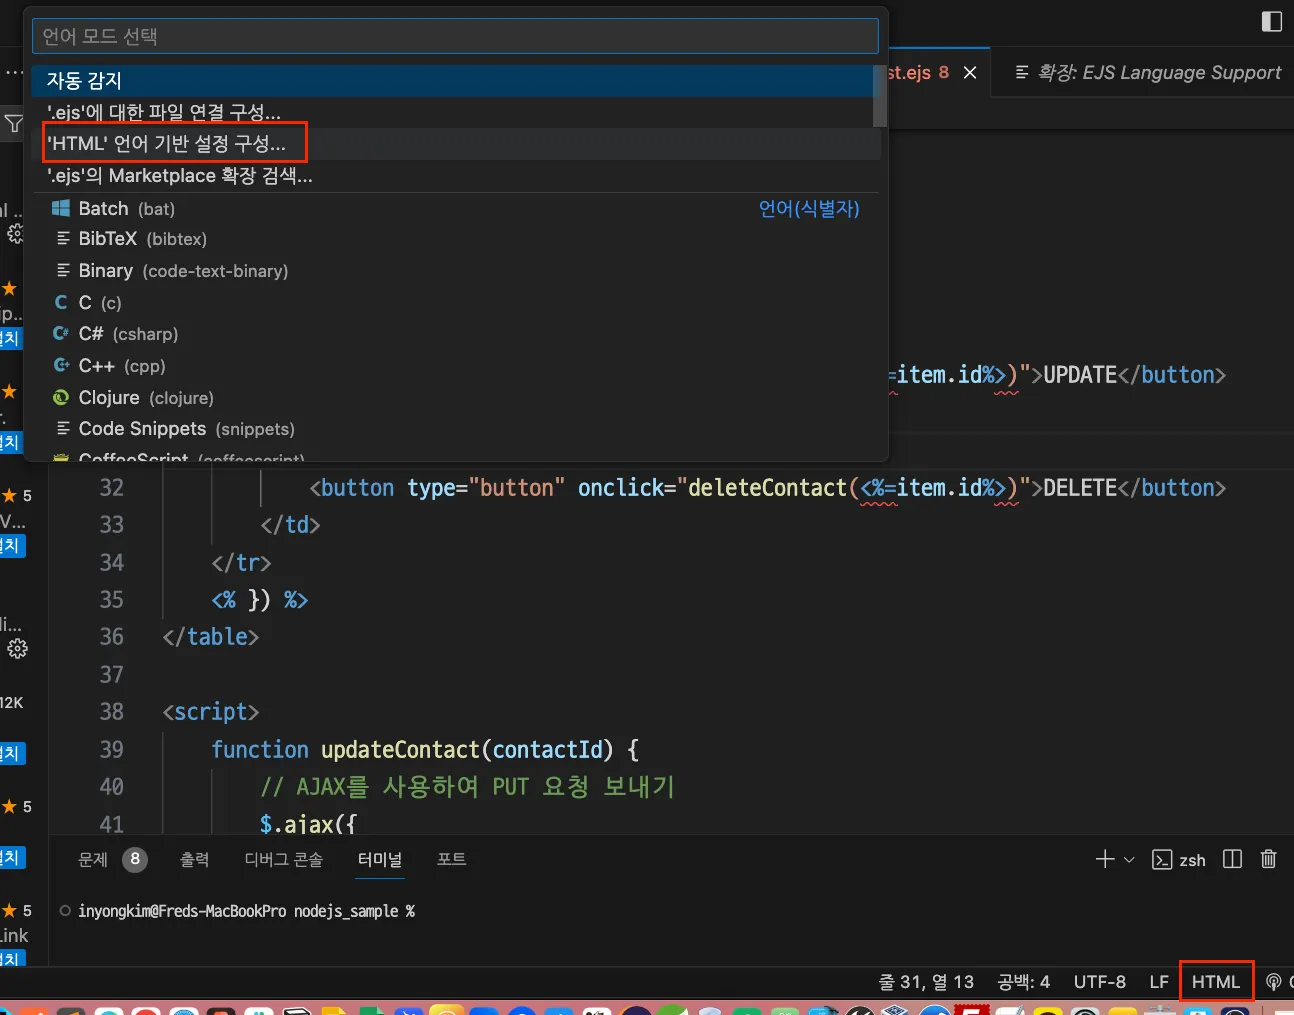The height and width of the screenshot is (1015, 1294).
Task: Choose C++ (cpp) from the list
Action: click(x=121, y=366)
